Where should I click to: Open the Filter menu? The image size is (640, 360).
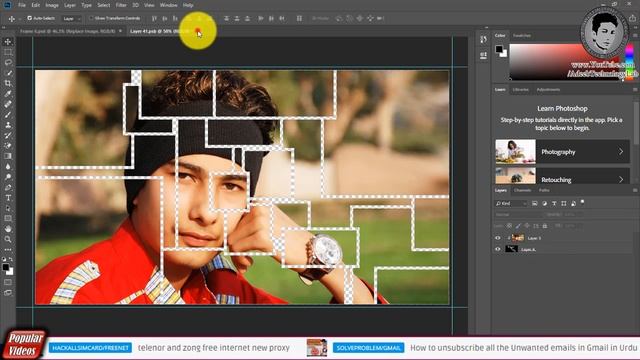click(121, 5)
